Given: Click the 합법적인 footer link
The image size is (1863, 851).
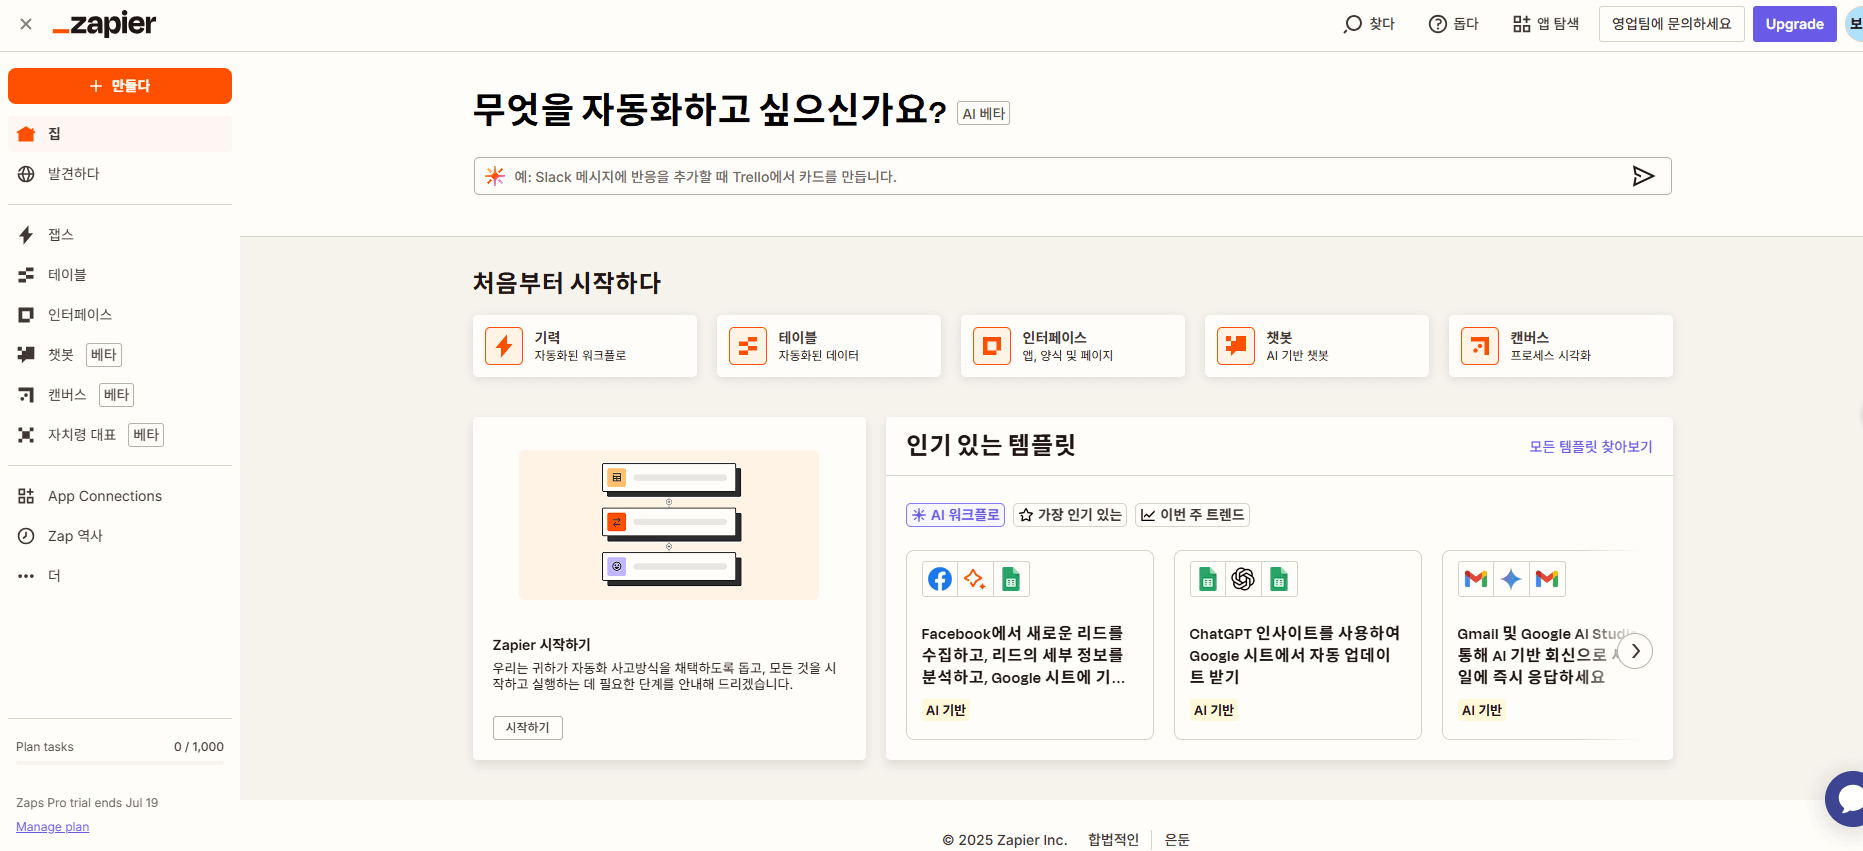Looking at the screenshot, I should pos(1113,840).
